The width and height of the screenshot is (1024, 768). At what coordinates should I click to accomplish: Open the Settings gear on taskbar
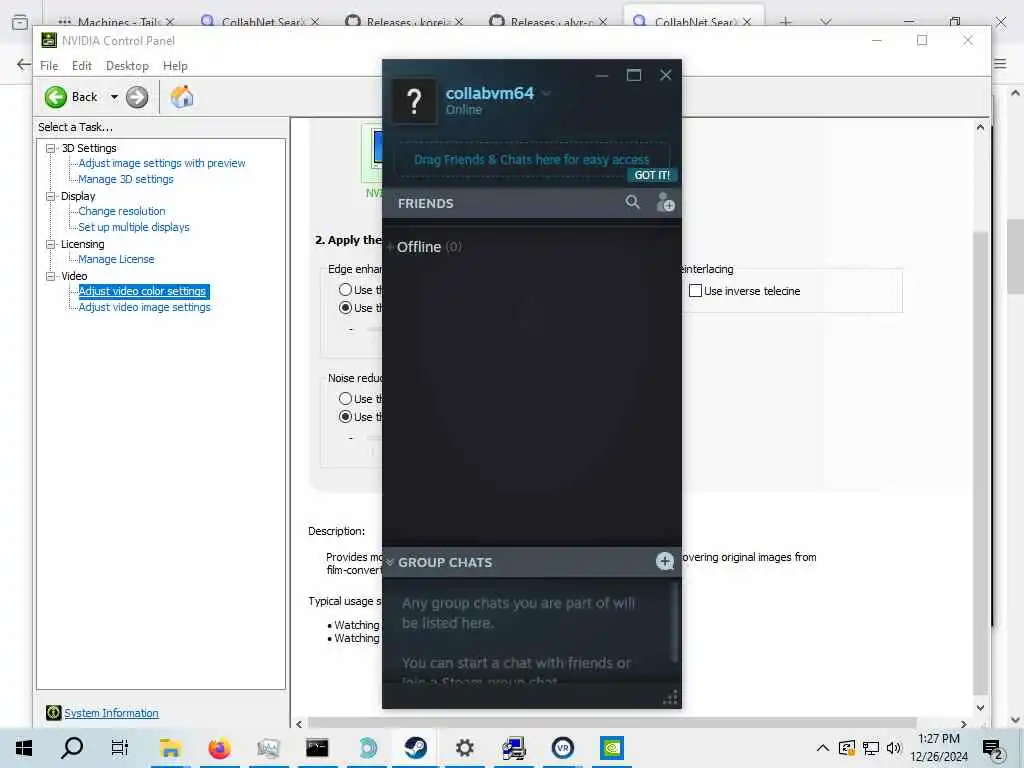464,748
